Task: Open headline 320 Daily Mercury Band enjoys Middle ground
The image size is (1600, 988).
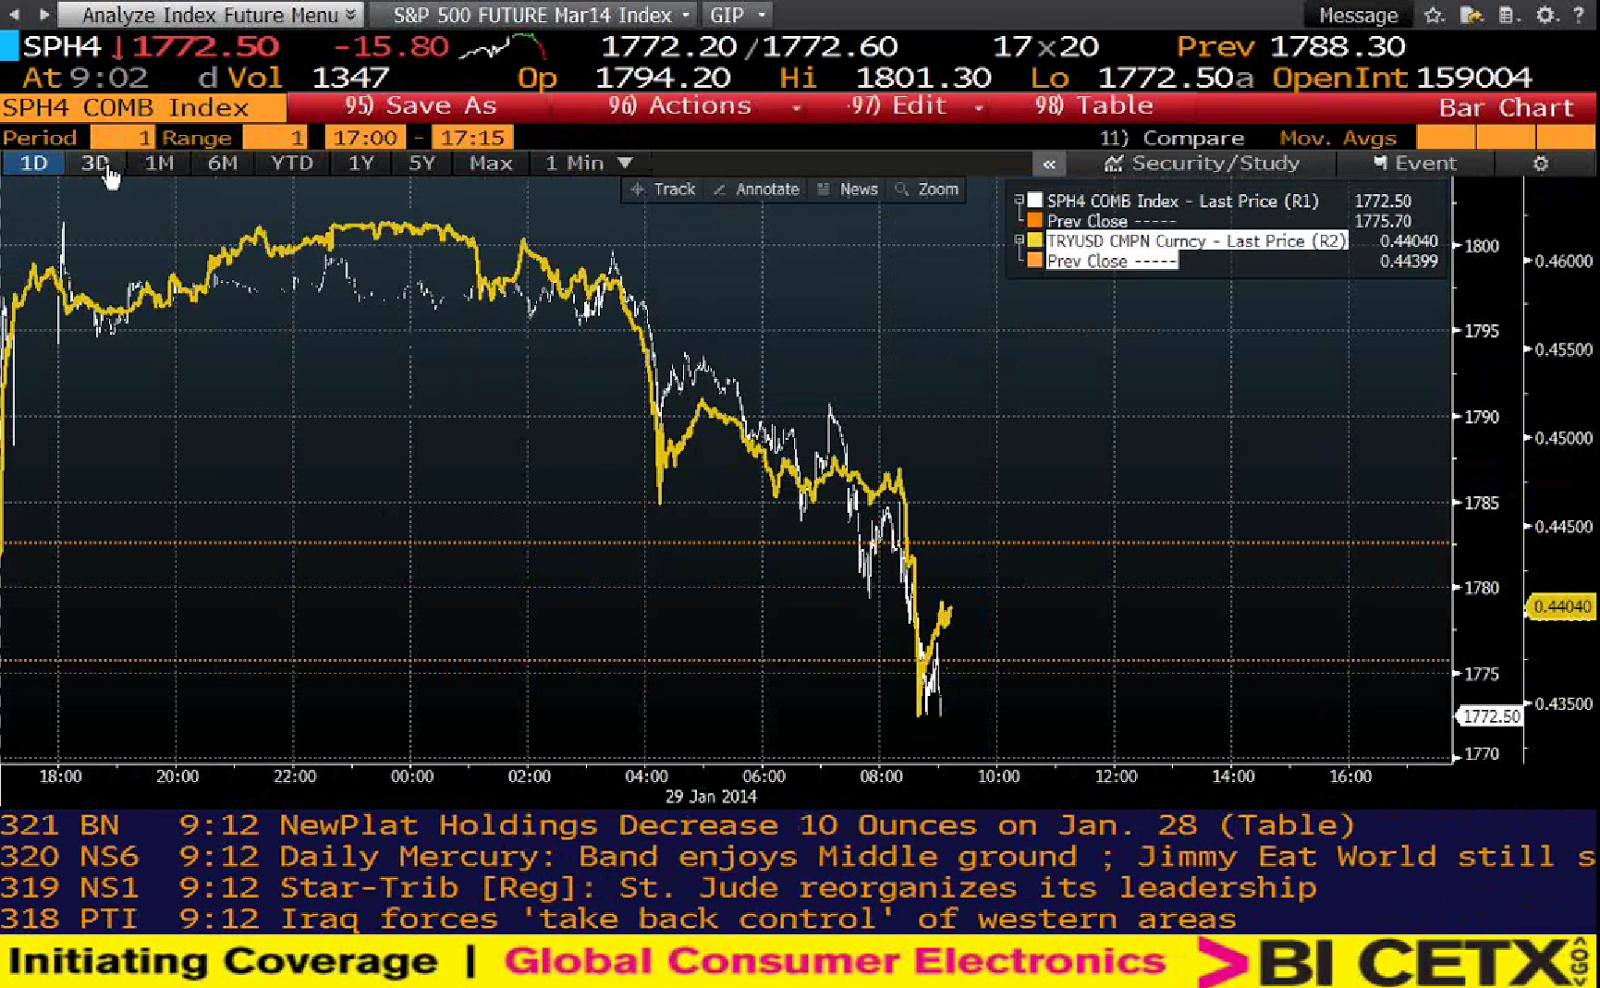Action: (x=800, y=856)
